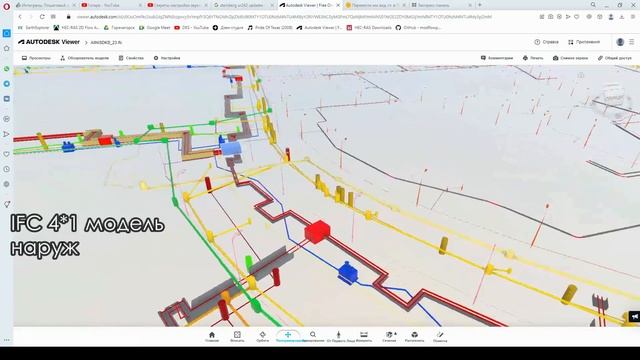Open the Markup pencil tool
The image size is (640, 360).
coord(440,337)
